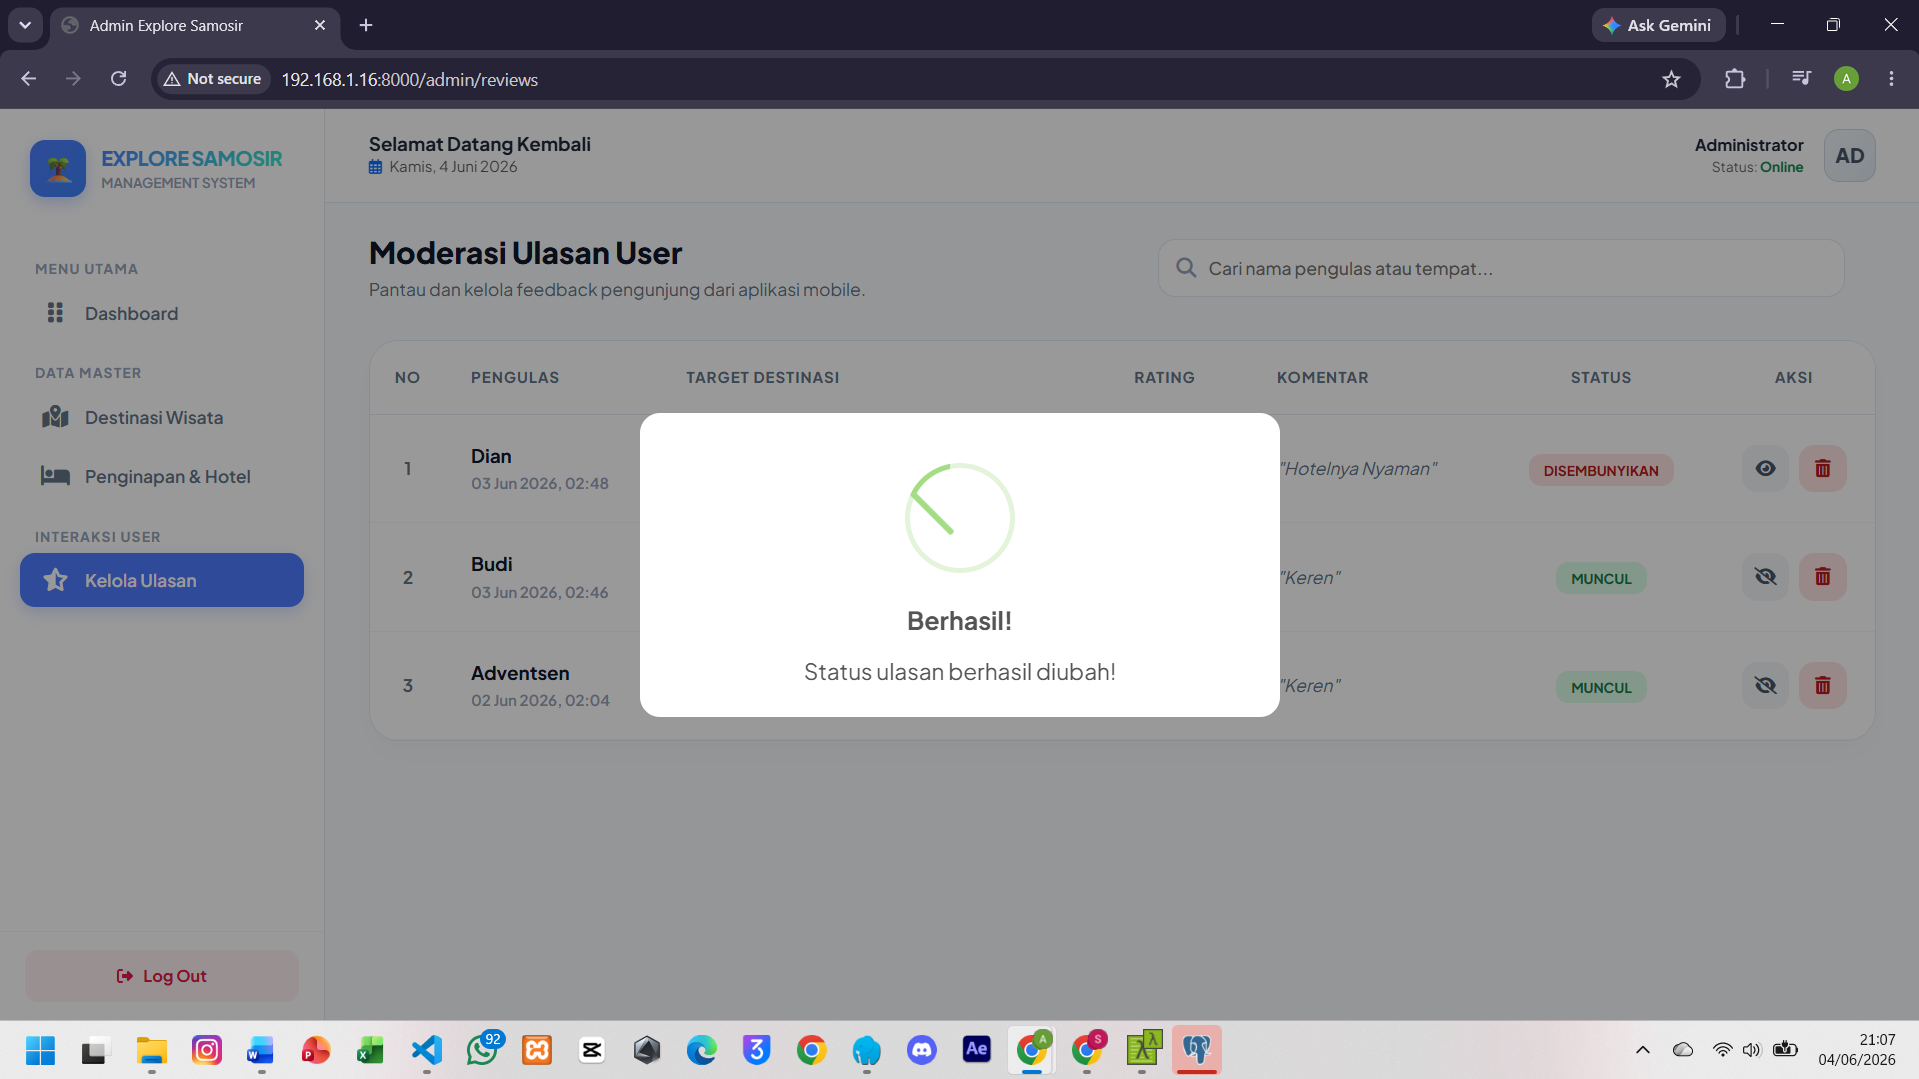Open a new browser tab
1919x1079 pixels.
(366, 25)
